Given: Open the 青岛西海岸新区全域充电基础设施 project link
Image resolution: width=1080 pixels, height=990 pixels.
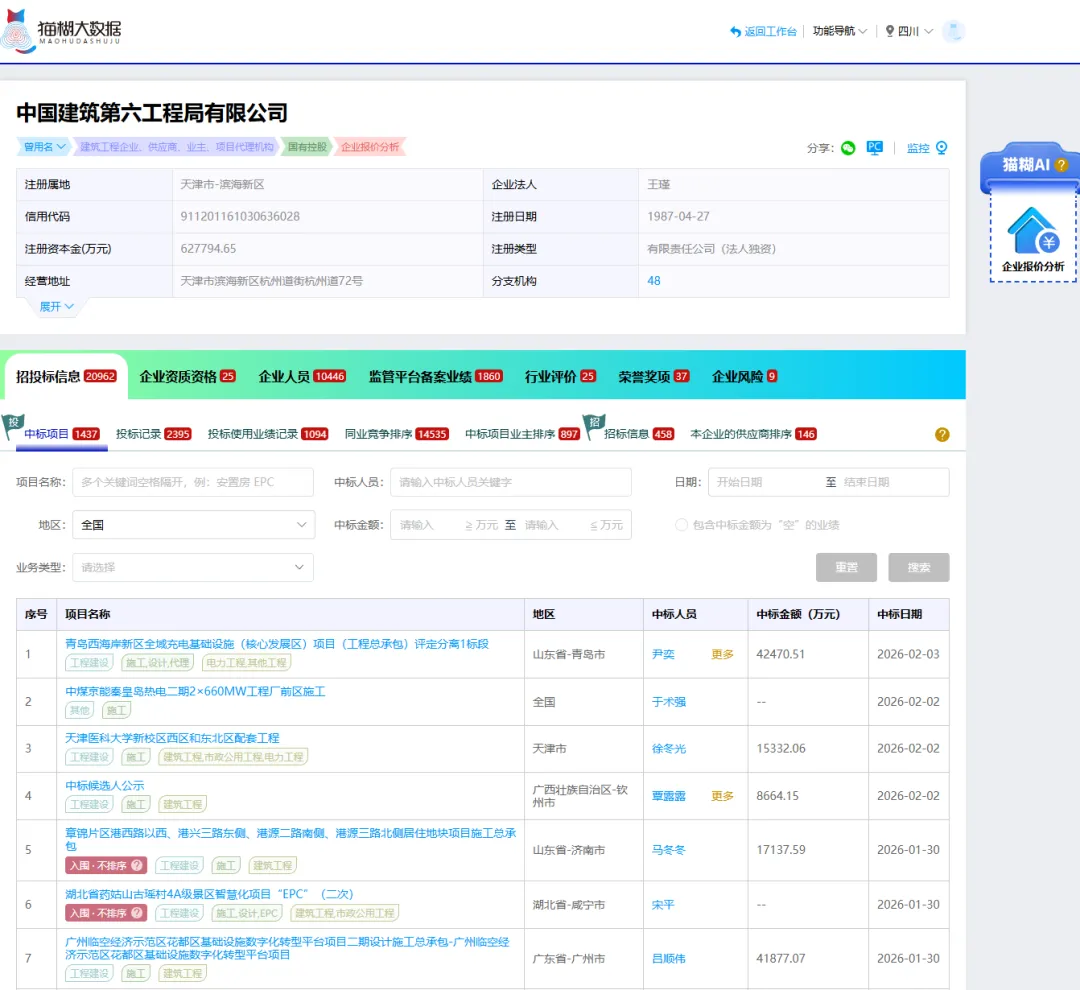Looking at the screenshot, I should 277,644.
